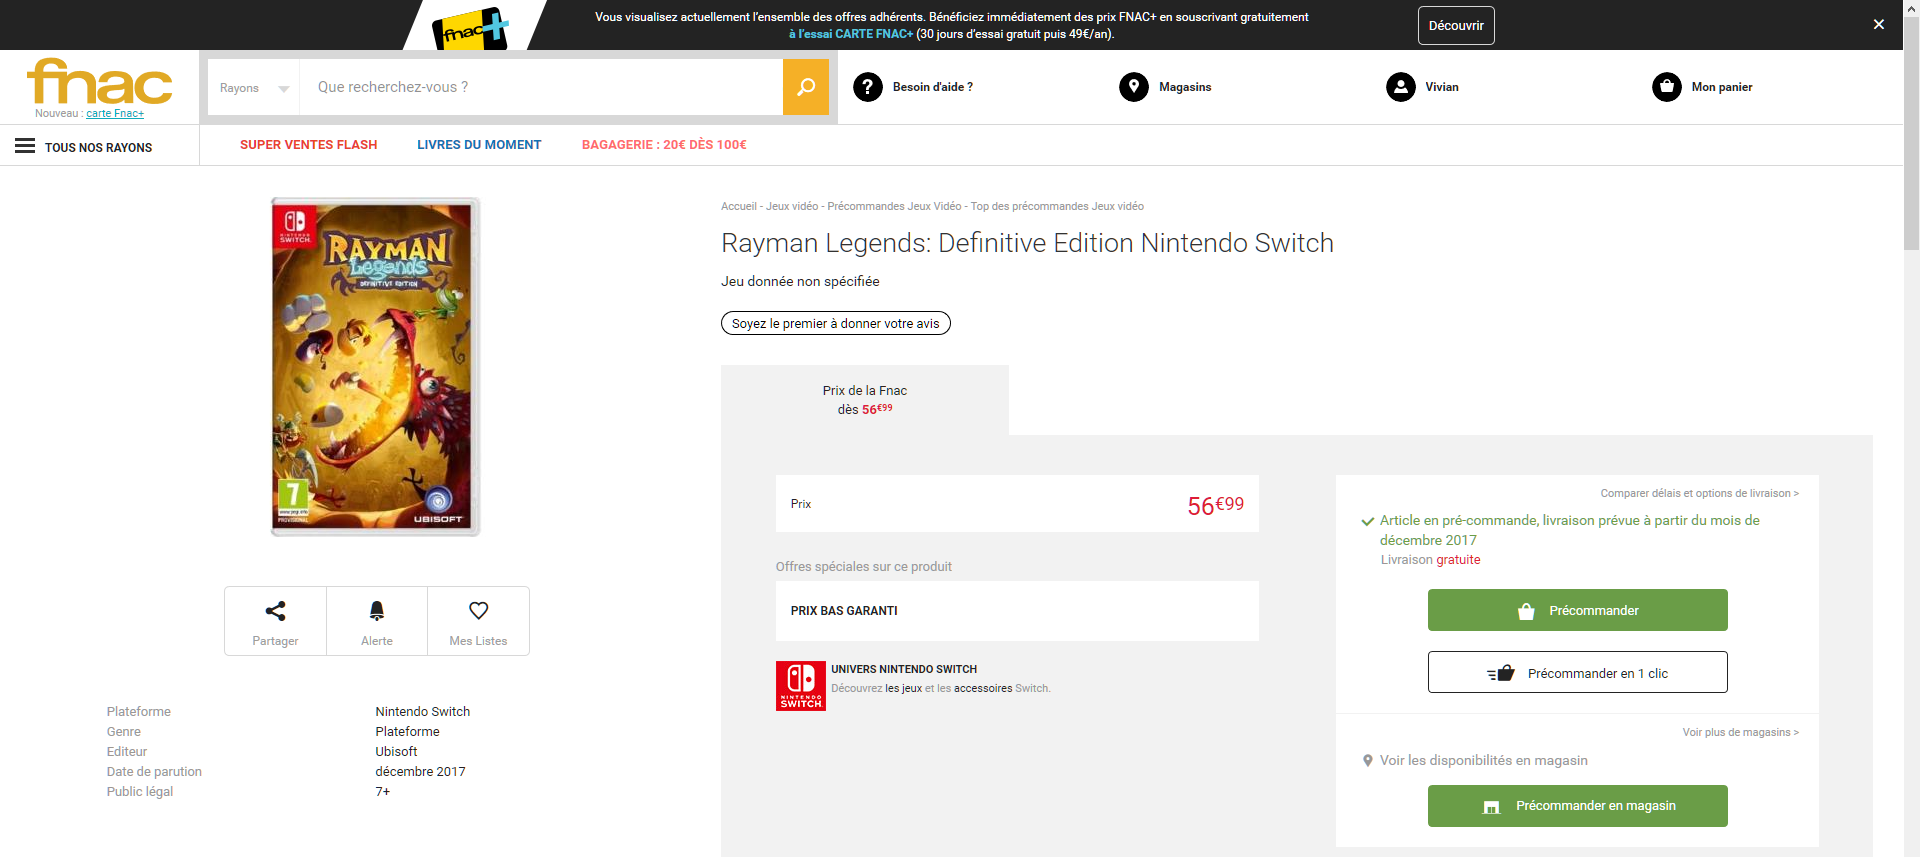This screenshot has height=857, width=1920.
Task: Click the green Précommander button
Action: pos(1578,610)
